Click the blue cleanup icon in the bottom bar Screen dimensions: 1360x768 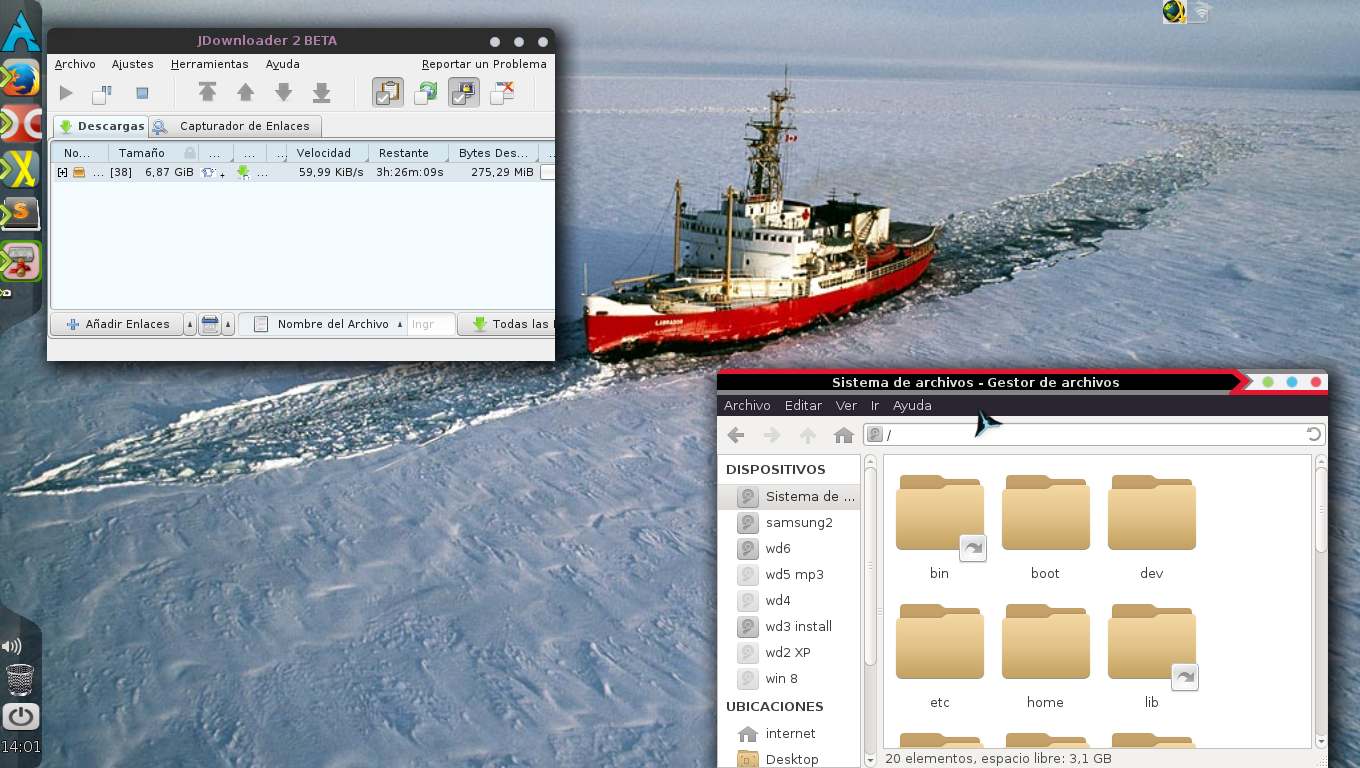coord(210,324)
